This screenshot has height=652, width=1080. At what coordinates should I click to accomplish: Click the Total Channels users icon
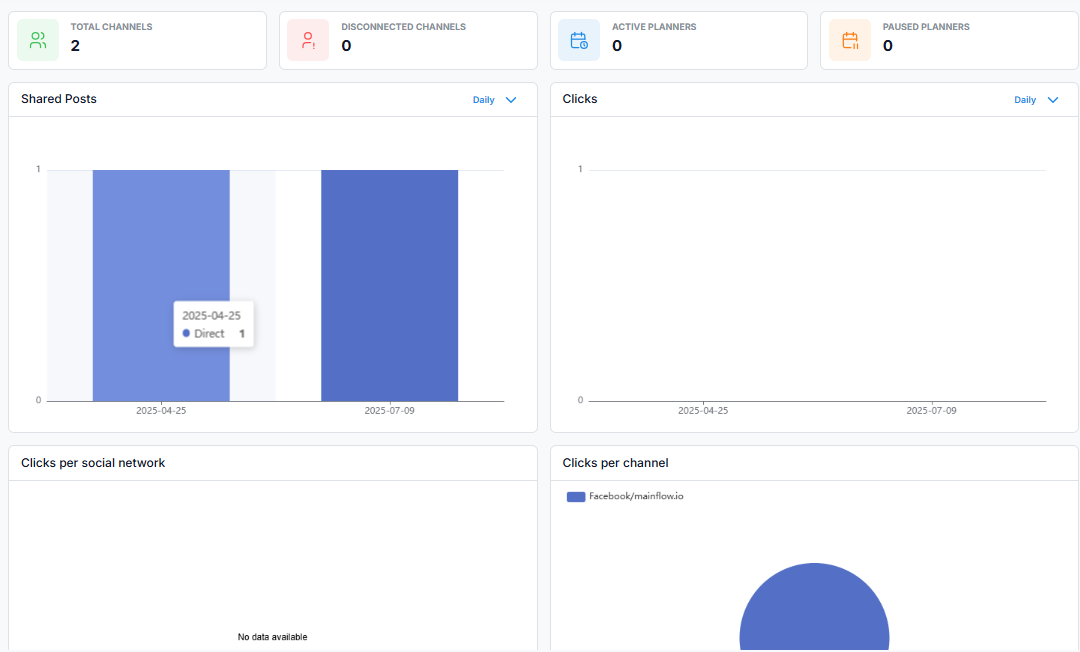pos(38,41)
